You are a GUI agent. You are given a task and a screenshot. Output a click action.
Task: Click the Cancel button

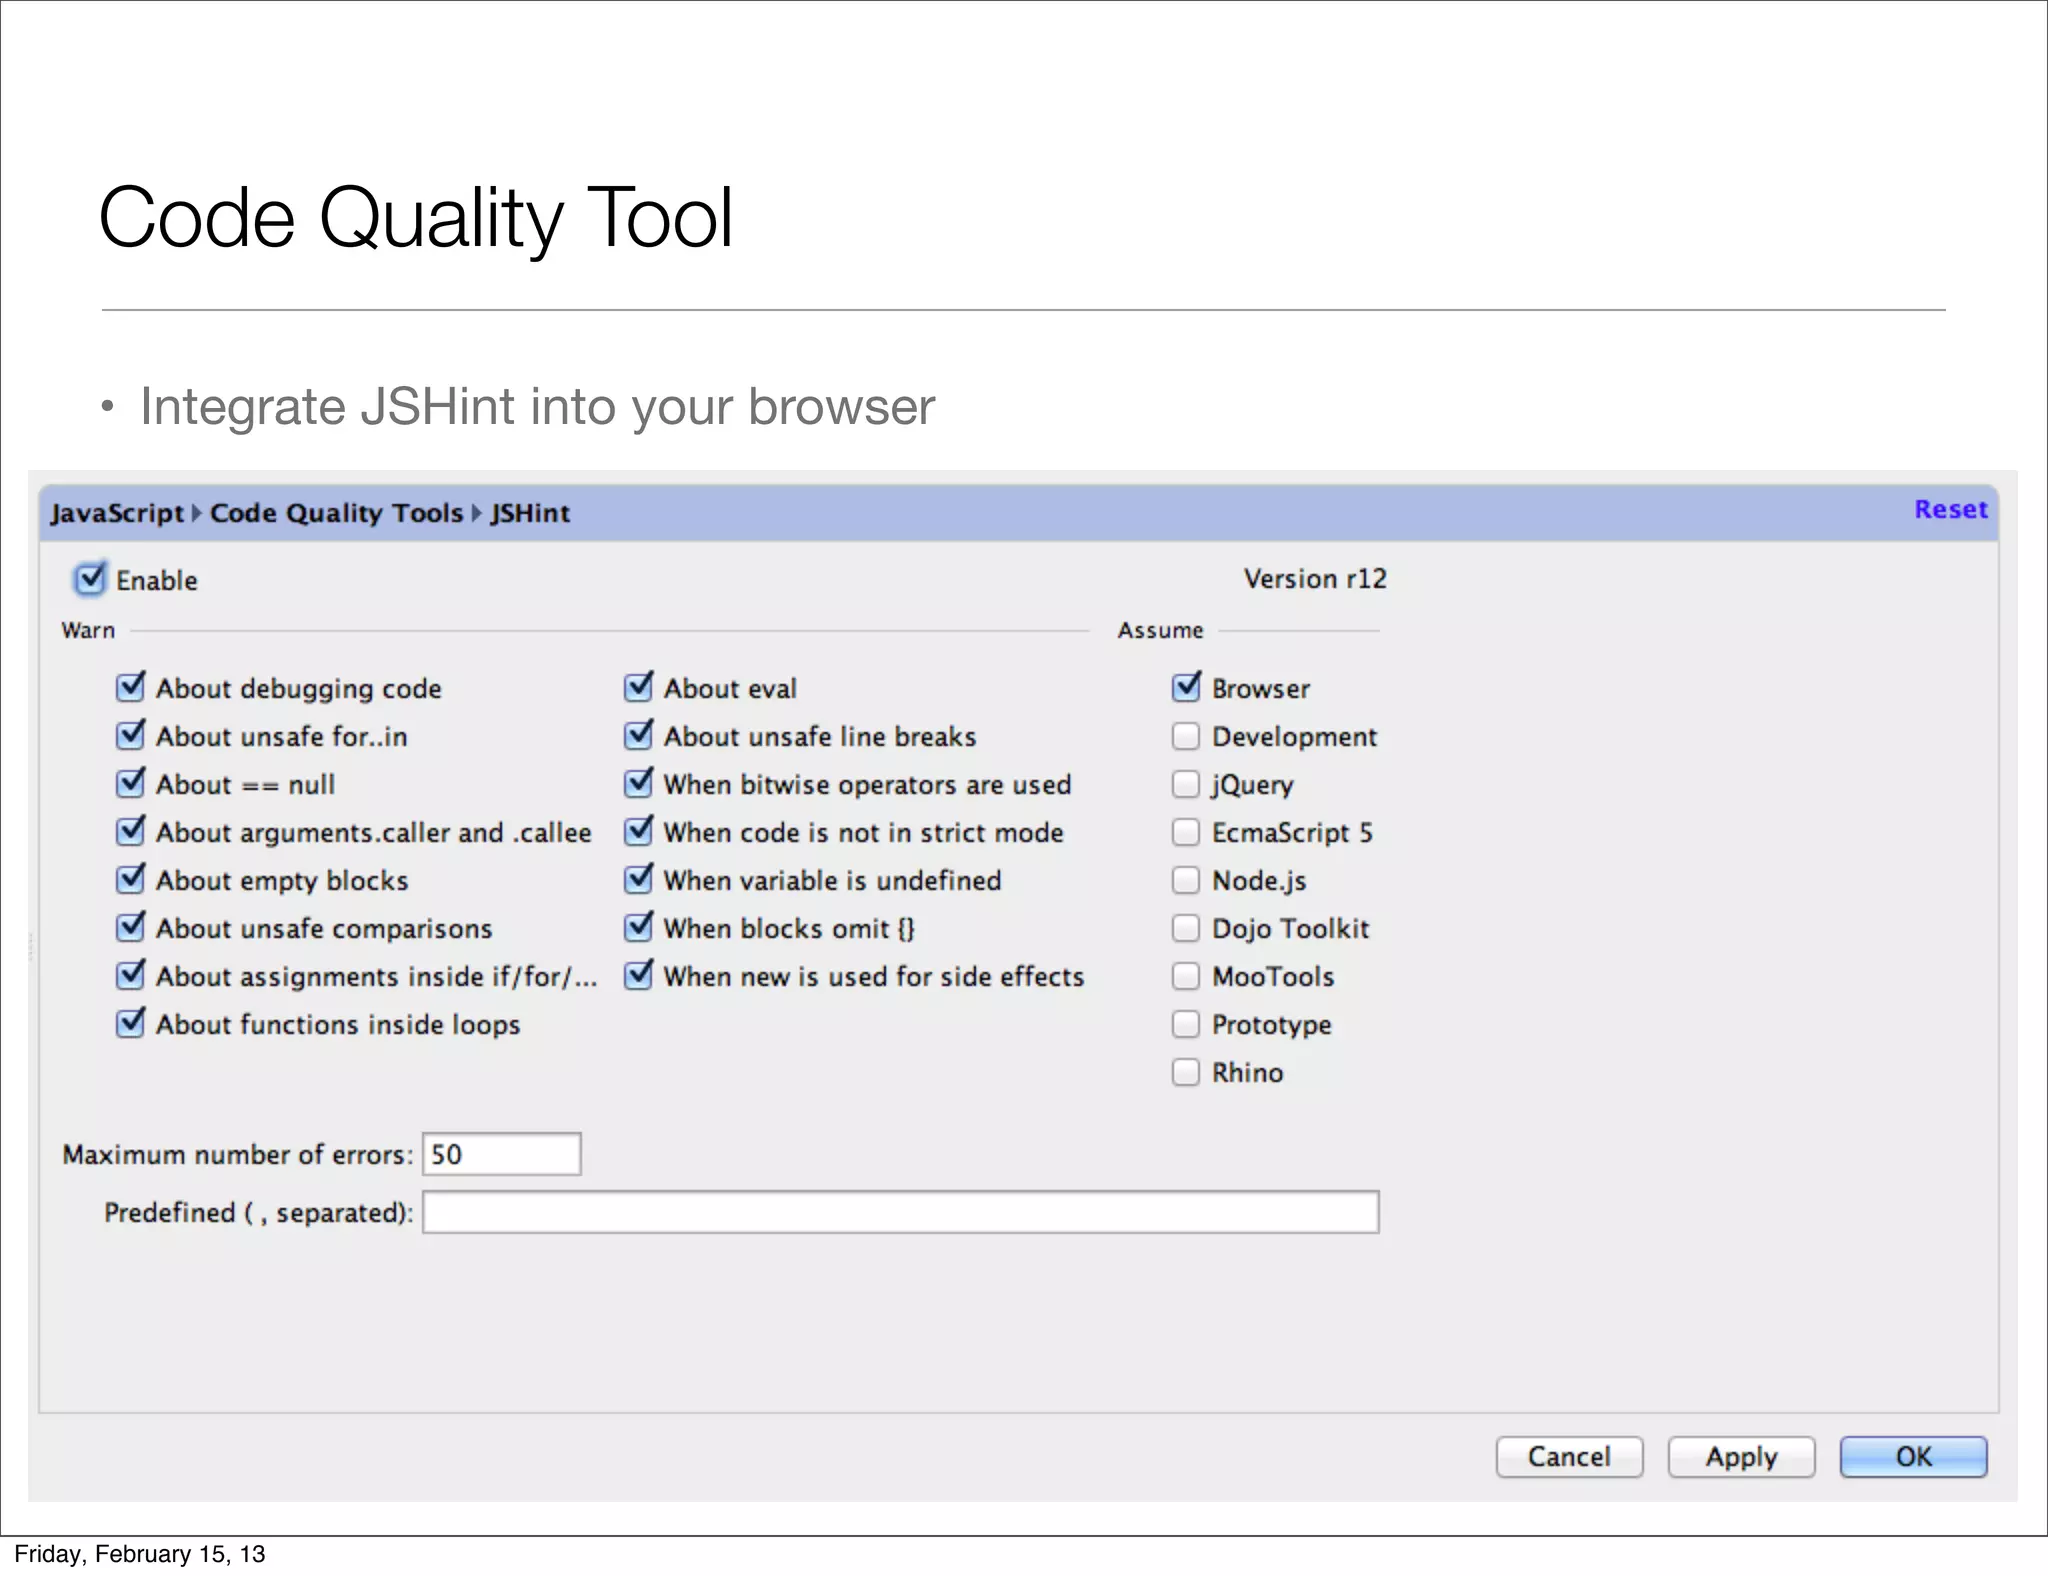[x=1569, y=1456]
